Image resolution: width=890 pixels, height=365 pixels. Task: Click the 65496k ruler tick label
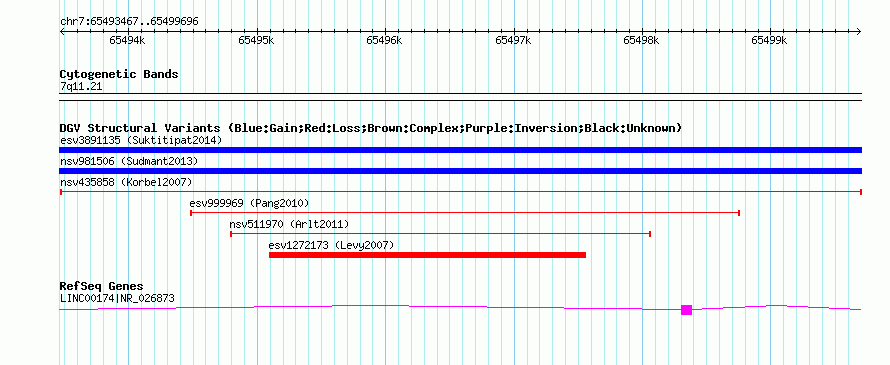(x=385, y=40)
